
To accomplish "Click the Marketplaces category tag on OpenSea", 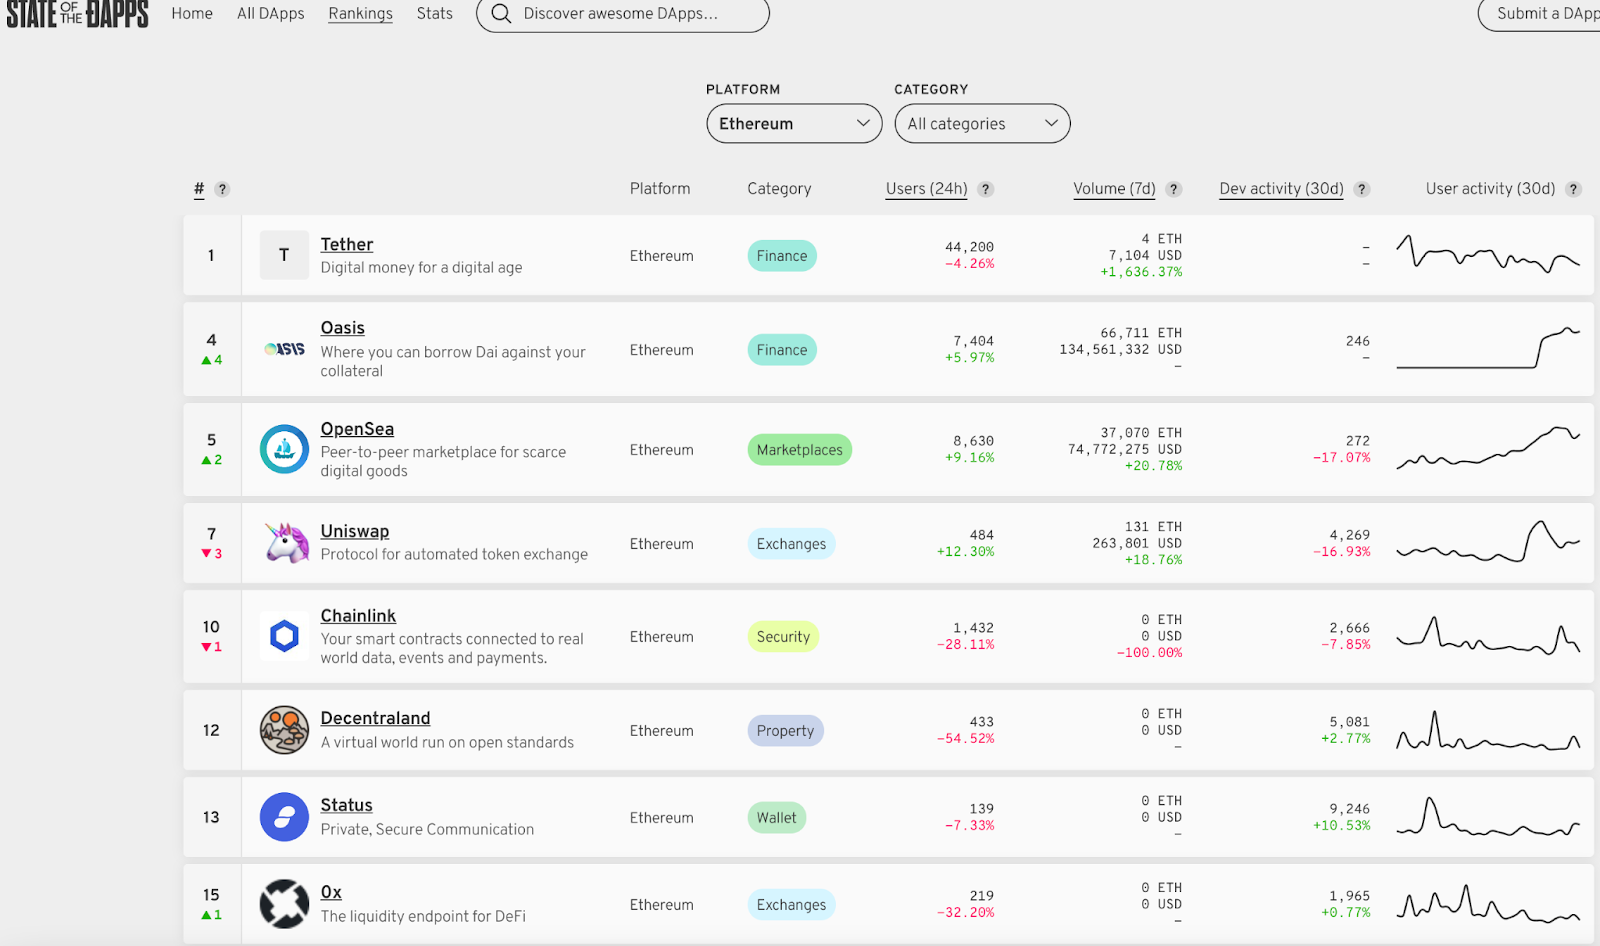I will (x=799, y=450).
